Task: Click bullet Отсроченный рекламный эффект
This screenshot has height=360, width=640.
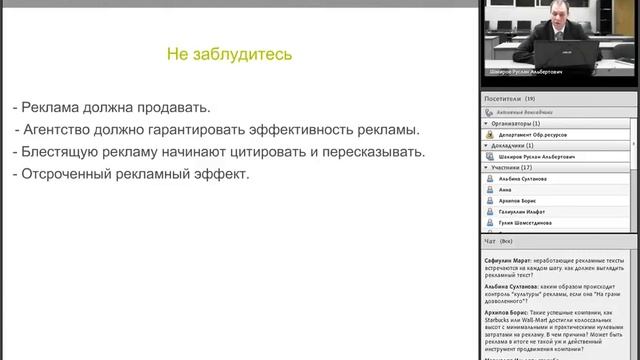Action: click(x=131, y=174)
